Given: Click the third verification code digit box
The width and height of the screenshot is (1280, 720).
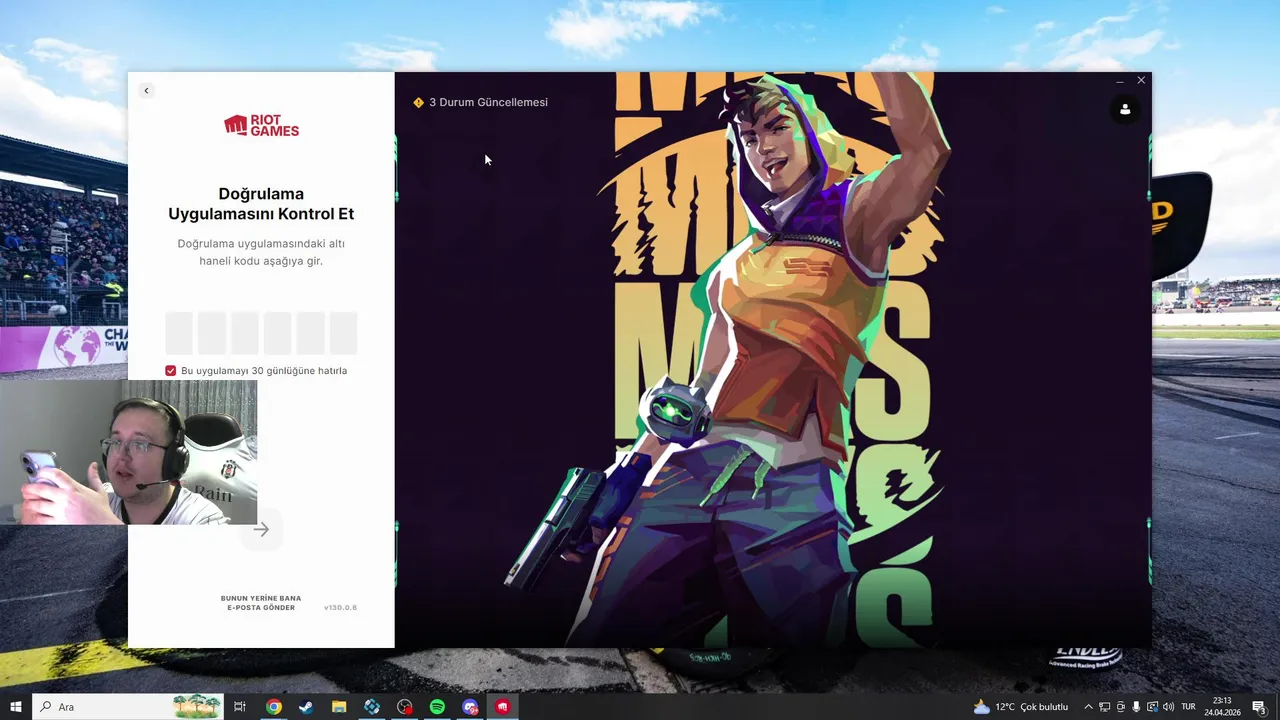Looking at the screenshot, I should pyautogui.click(x=245, y=333).
